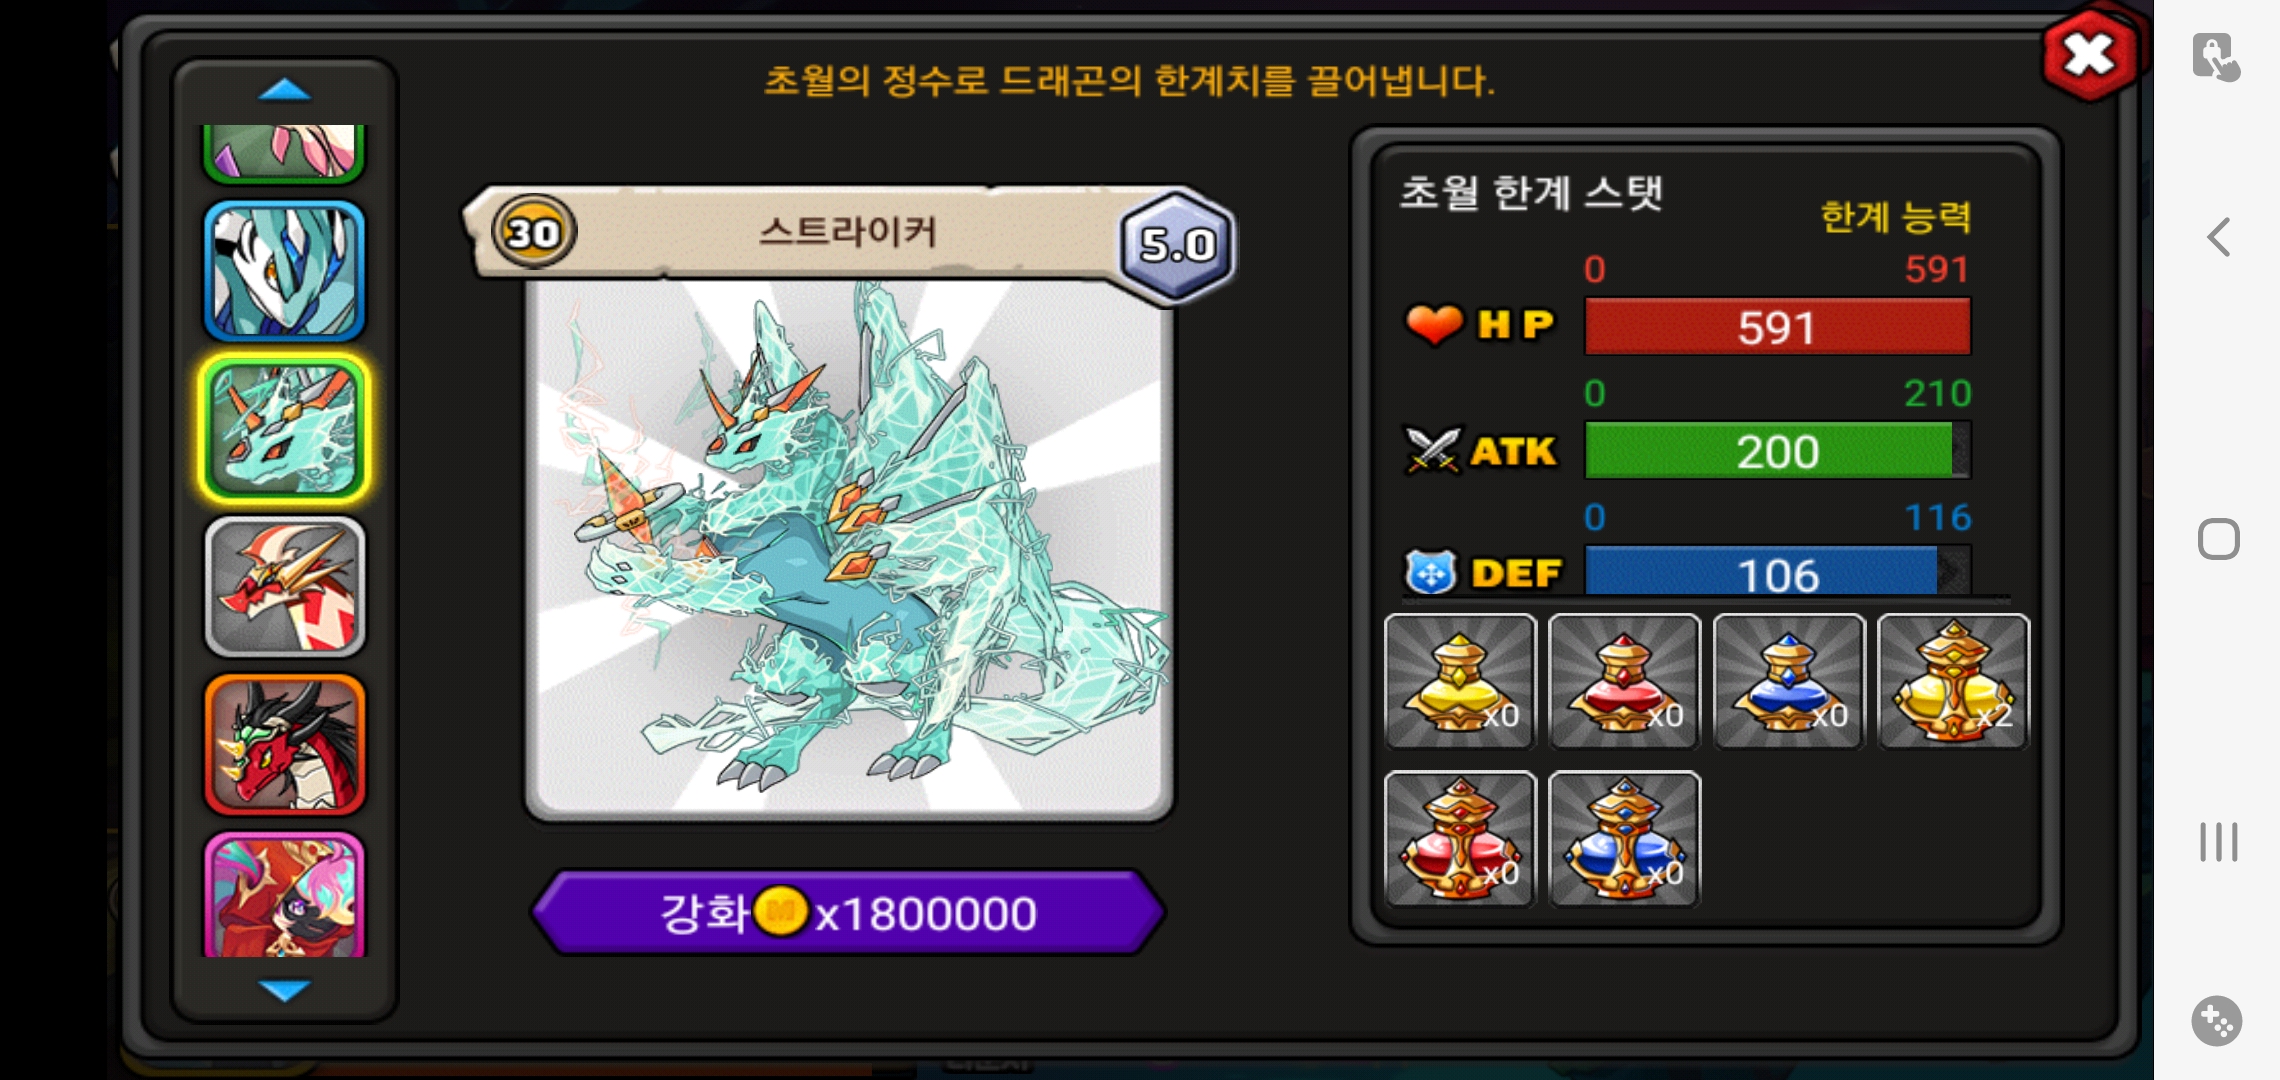Select the large blue ornate potion
2280x1080 pixels.
point(1624,839)
